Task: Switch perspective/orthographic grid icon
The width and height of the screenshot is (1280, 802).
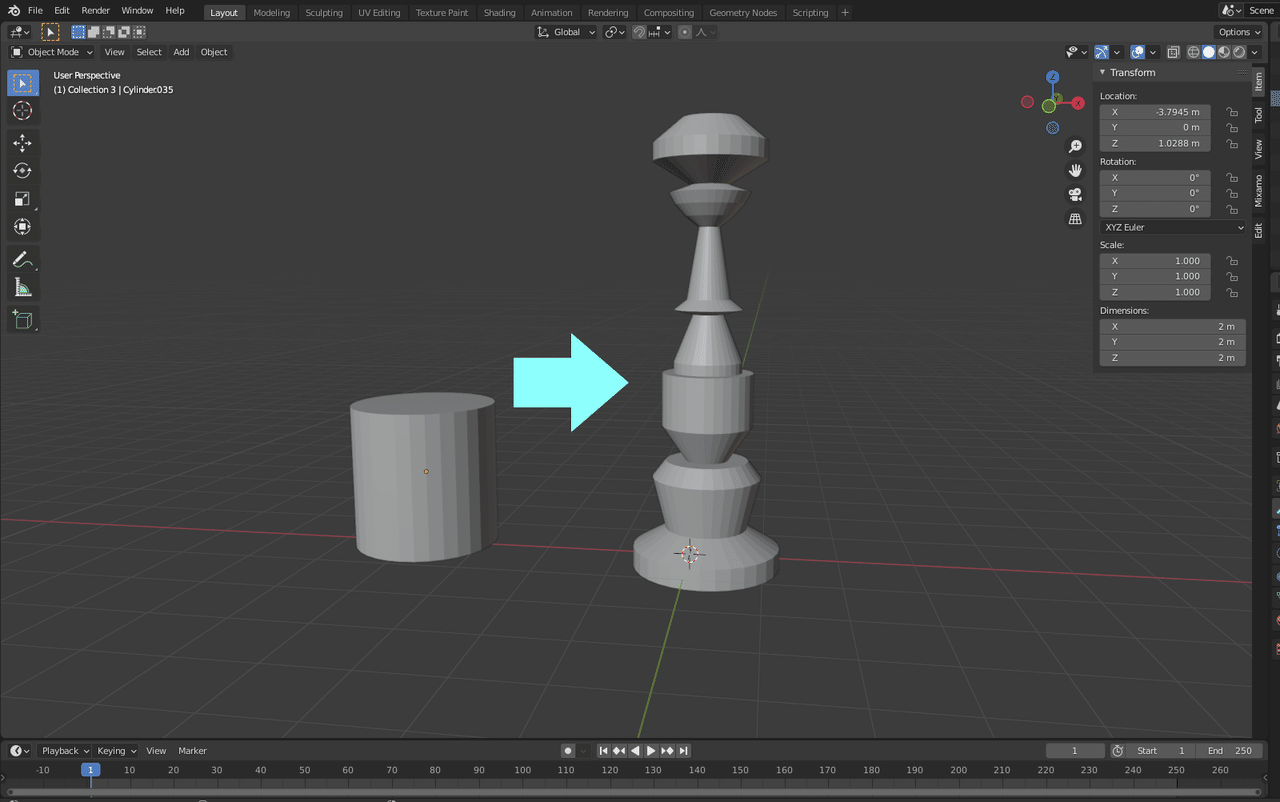Action: click(x=1076, y=219)
